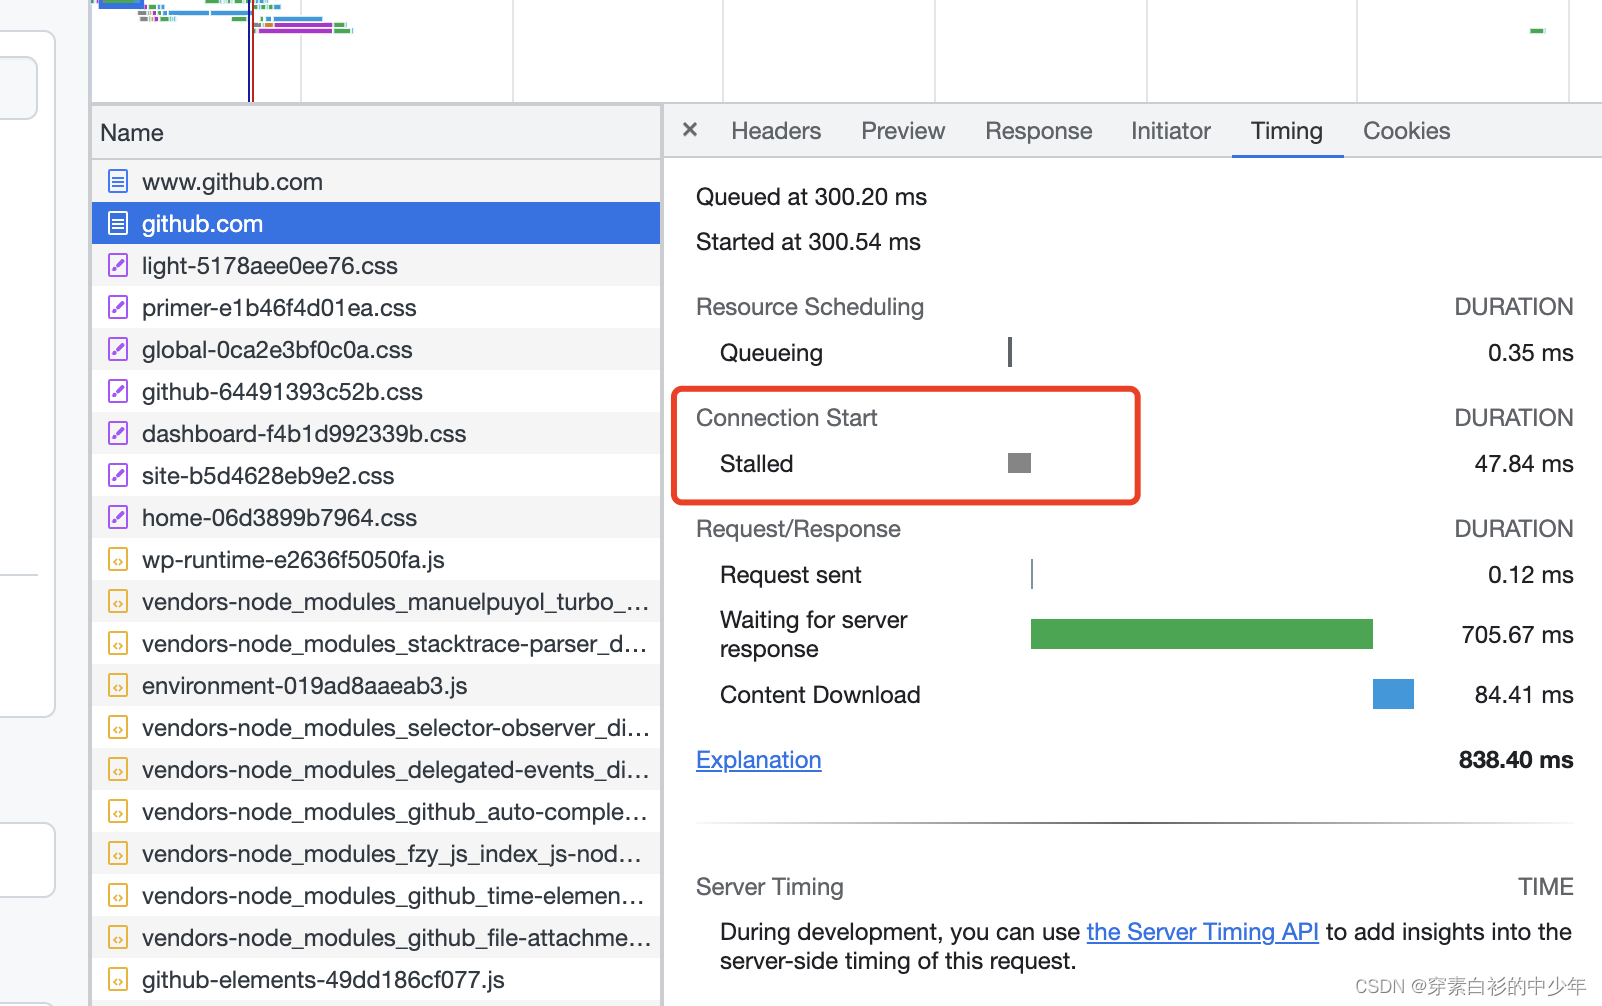The width and height of the screenshot is (1602, 1006).
Task: Click script icon for github-elements-49dd186cf077.js
Action: [118, 980]
